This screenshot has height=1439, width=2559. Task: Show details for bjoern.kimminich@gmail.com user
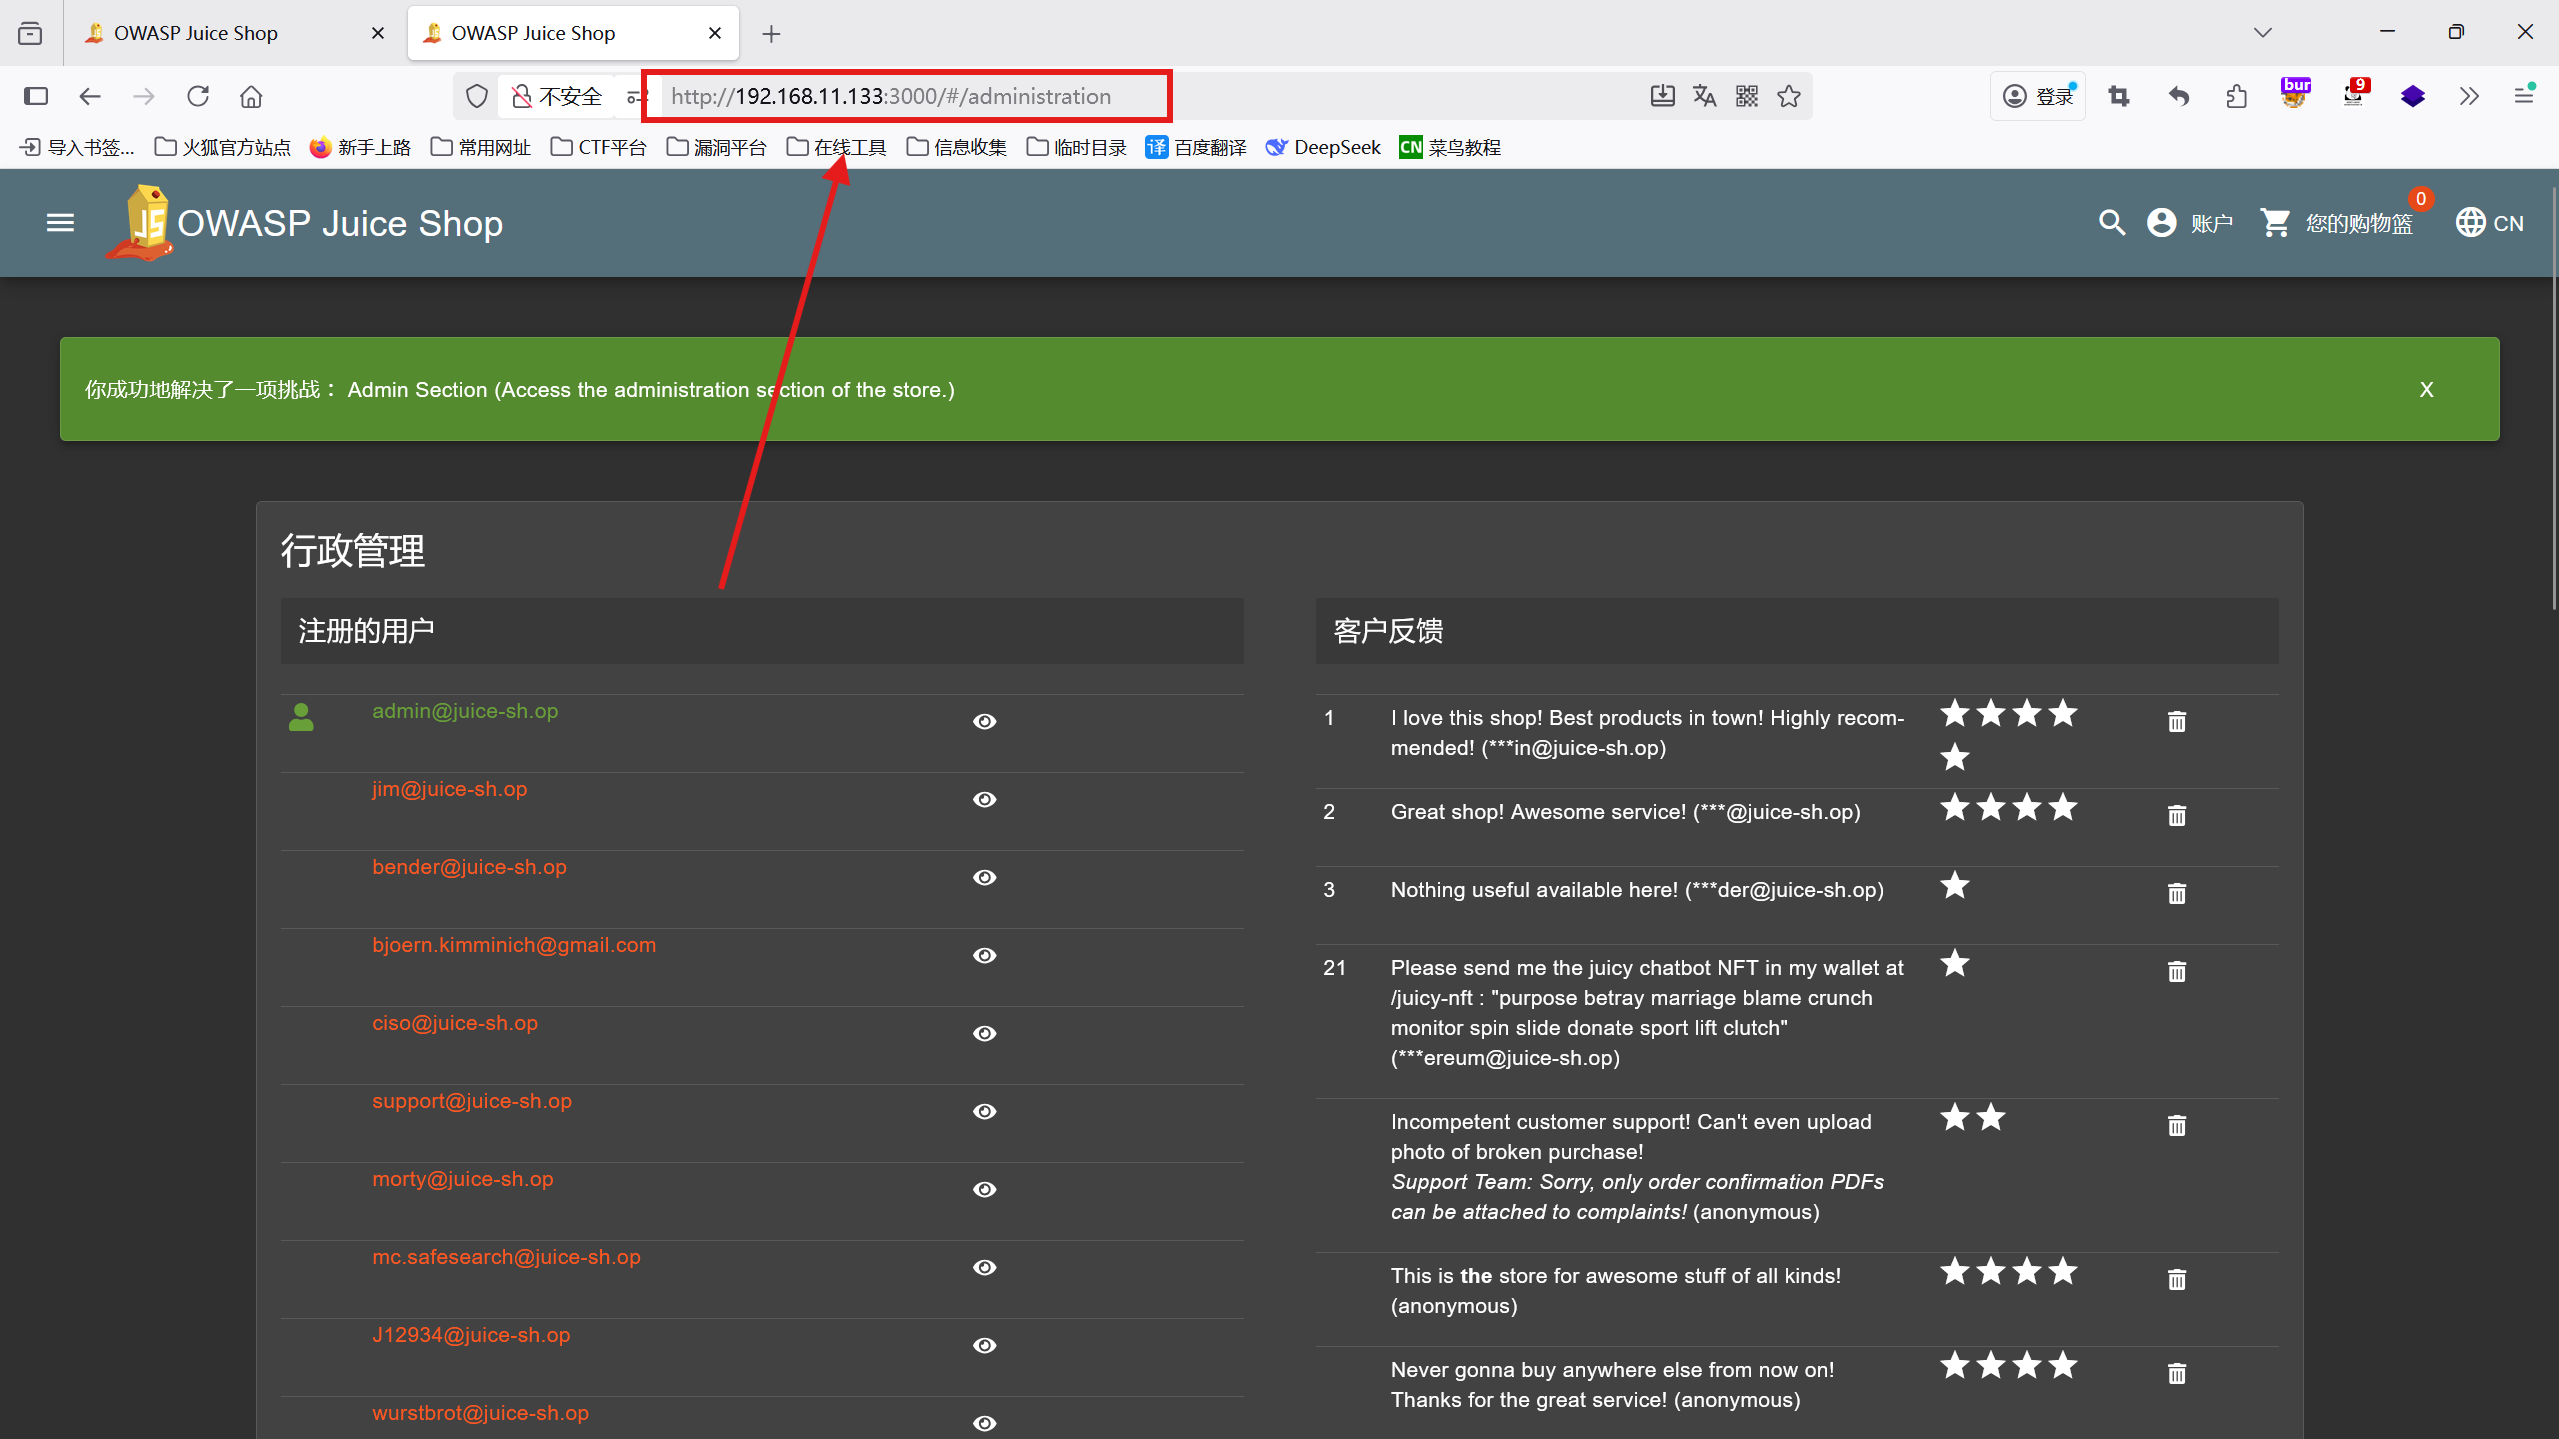[x=984, y=955]
